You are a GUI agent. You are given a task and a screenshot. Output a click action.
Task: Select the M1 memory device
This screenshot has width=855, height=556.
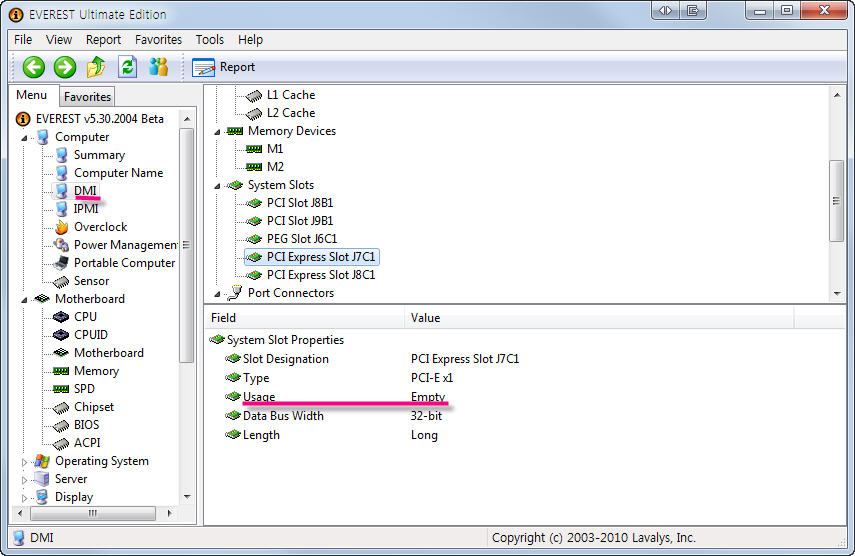coord(275,149)
